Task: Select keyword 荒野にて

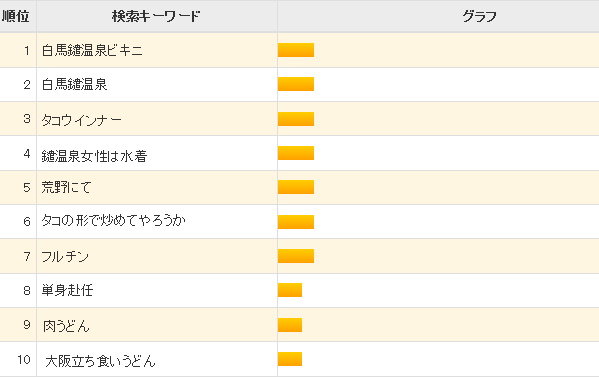Action: click(66, 188)
